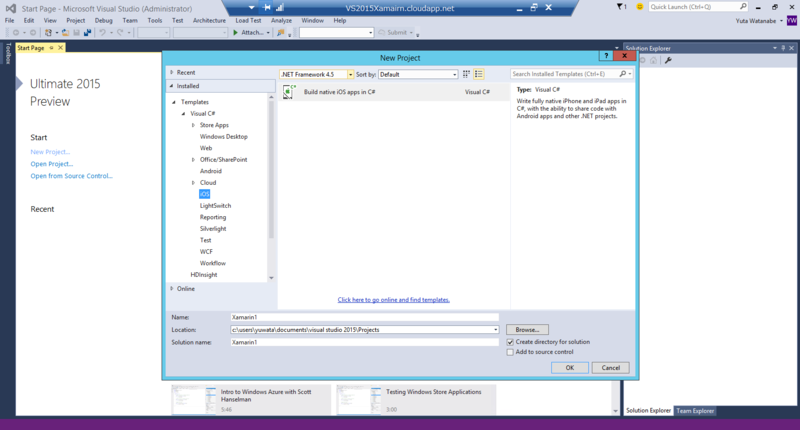The image size is (800, 430).
Task: Click the Browse... button
Action: pos(528,330)
